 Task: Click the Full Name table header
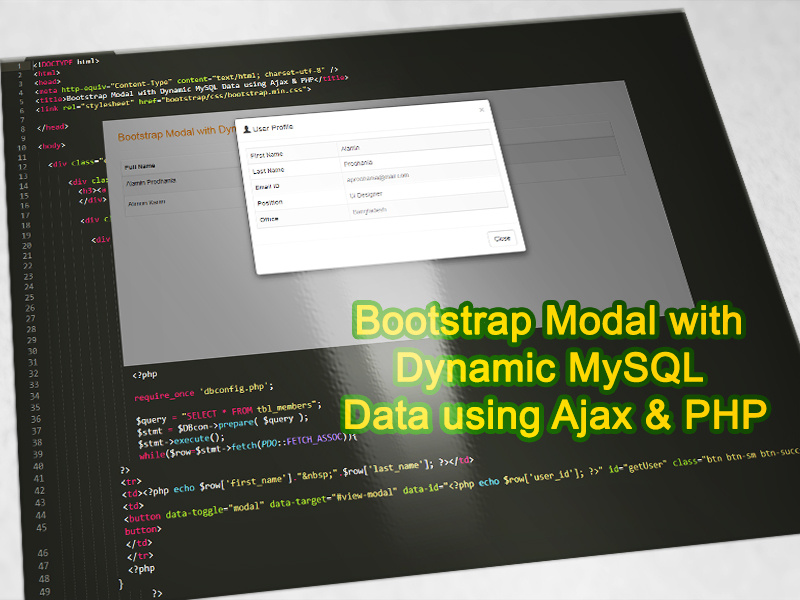140,166
